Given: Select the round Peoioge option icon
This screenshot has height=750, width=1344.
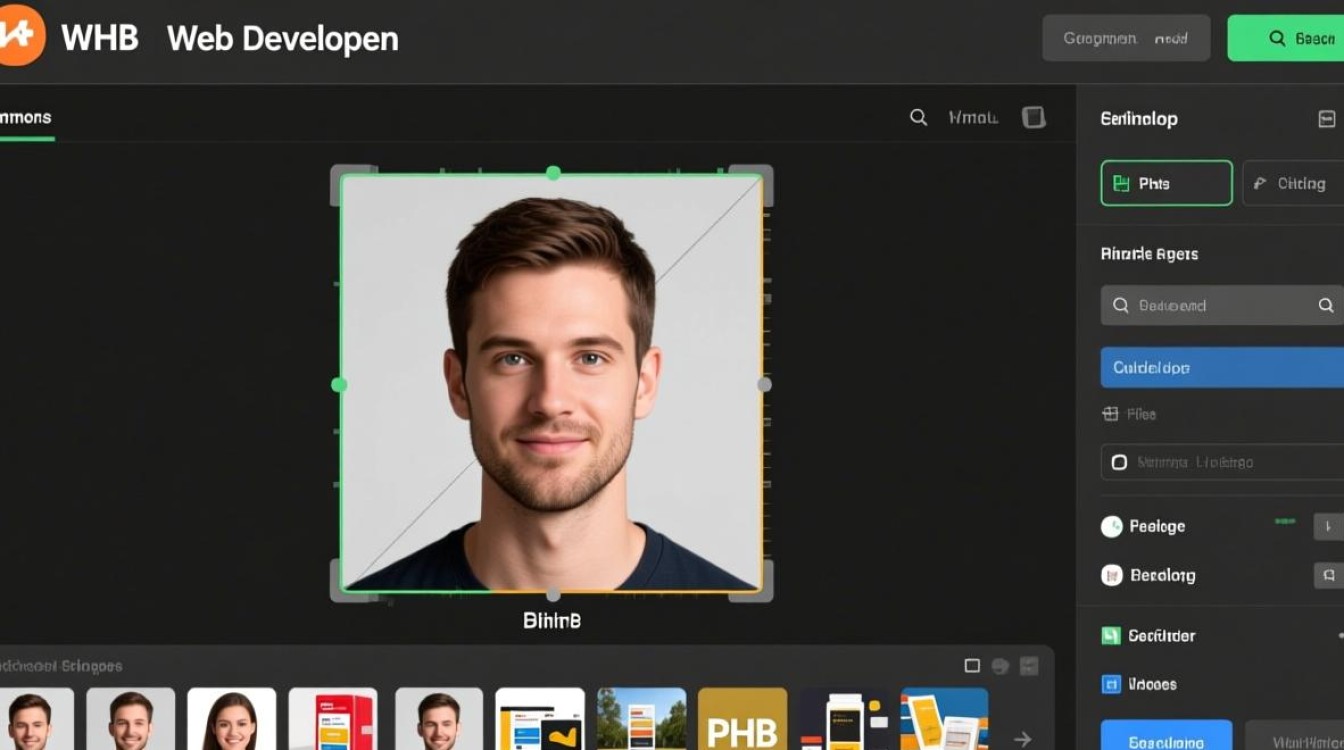Looking at the screenshot, I should pyautogui.click(x=1111, y=527).
